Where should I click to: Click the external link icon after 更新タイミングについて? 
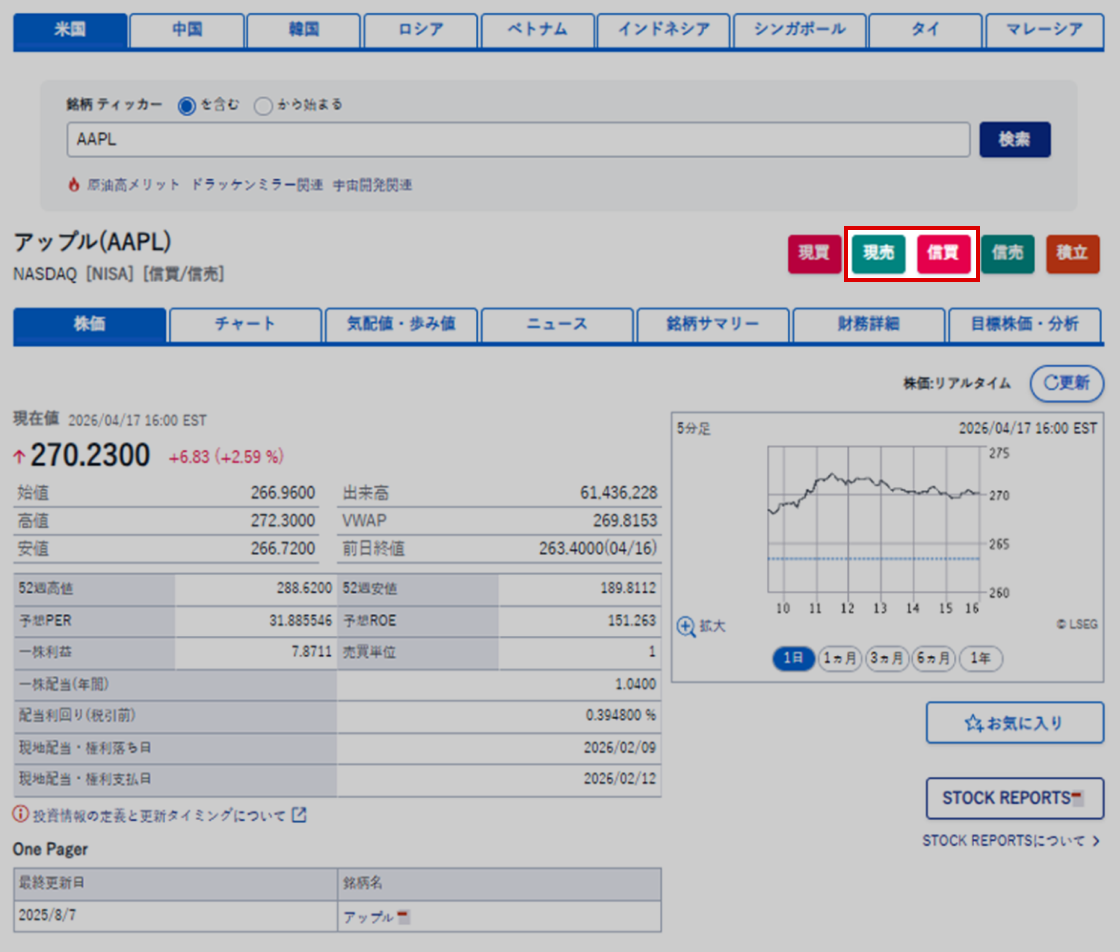[x=299, y=815]
